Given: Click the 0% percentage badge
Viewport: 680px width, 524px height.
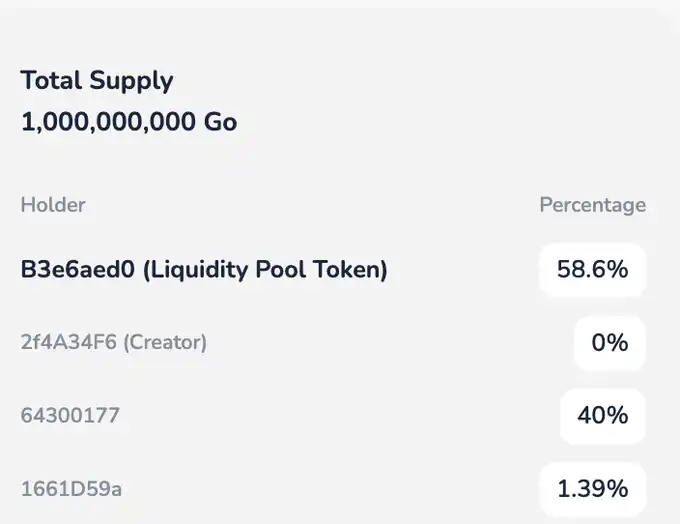Looking at the screenshot, I should pos(609,343).
